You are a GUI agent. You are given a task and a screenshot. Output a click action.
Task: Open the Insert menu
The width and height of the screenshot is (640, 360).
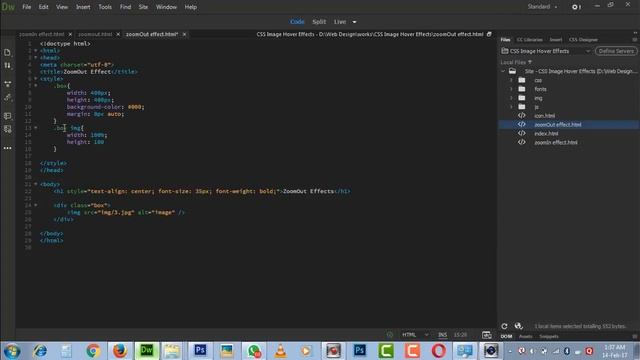[x=83, y=7]
